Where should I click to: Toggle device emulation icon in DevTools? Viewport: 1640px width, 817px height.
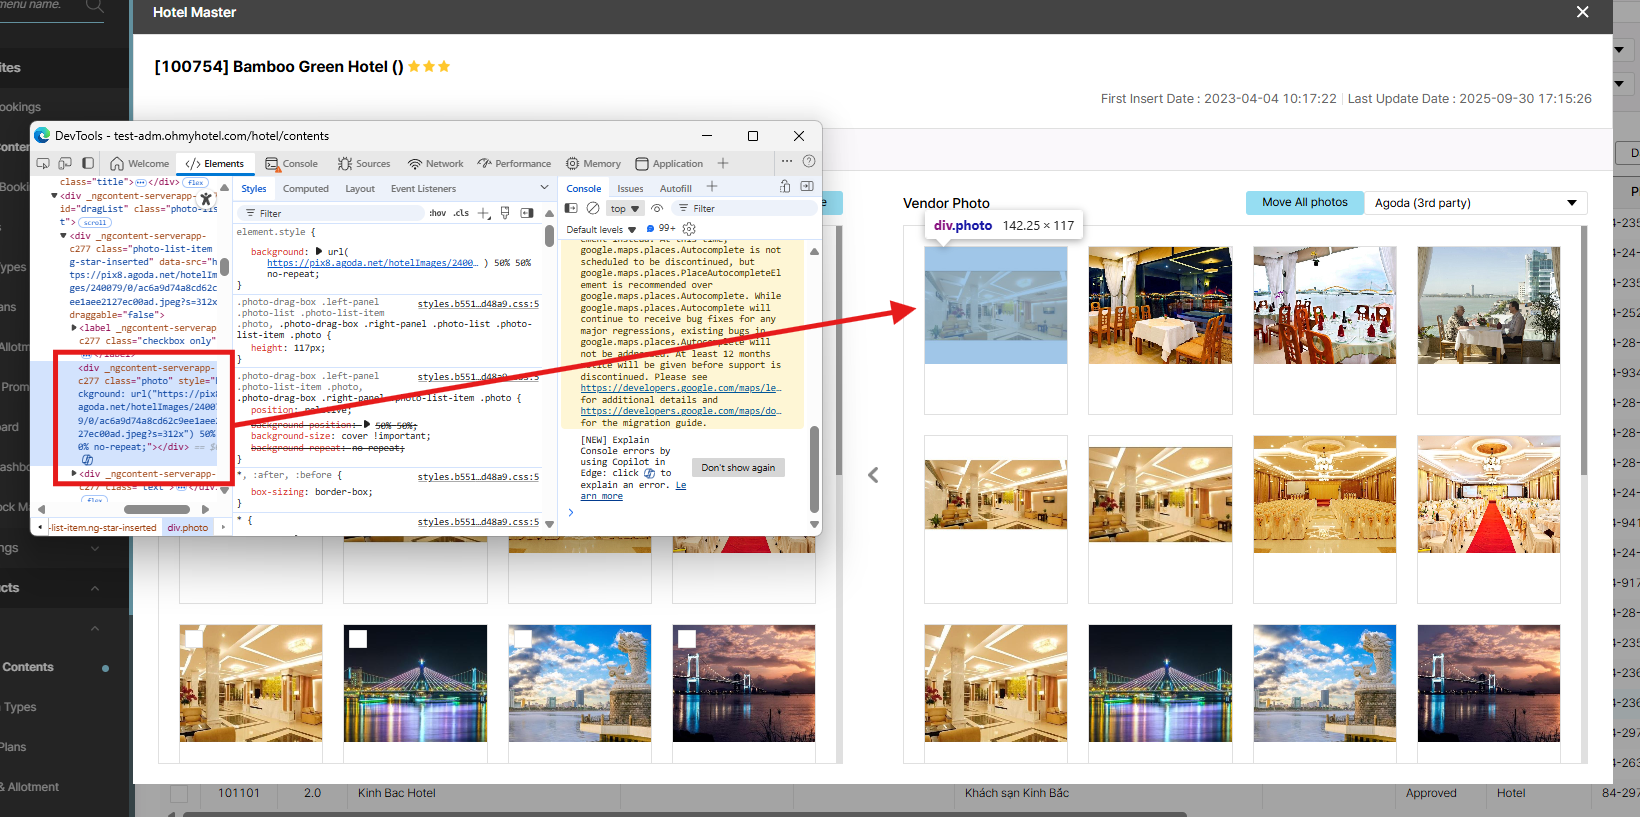65,163
